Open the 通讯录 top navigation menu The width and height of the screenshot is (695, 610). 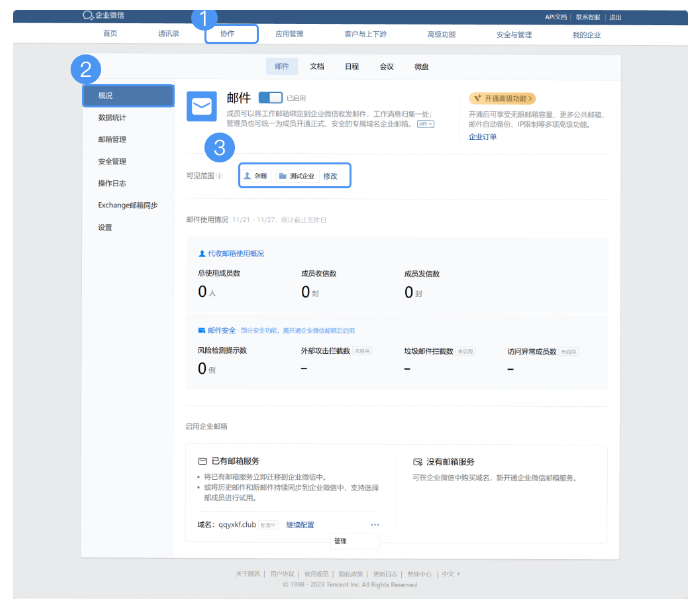pyautogui.click(x=167, y=34)
